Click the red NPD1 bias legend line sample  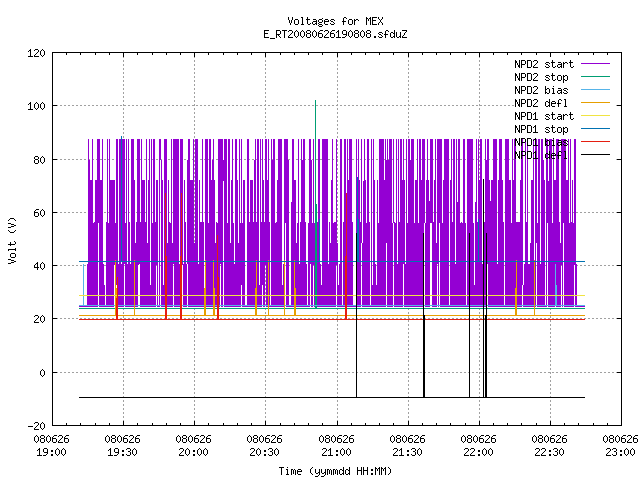coord(596,142)
